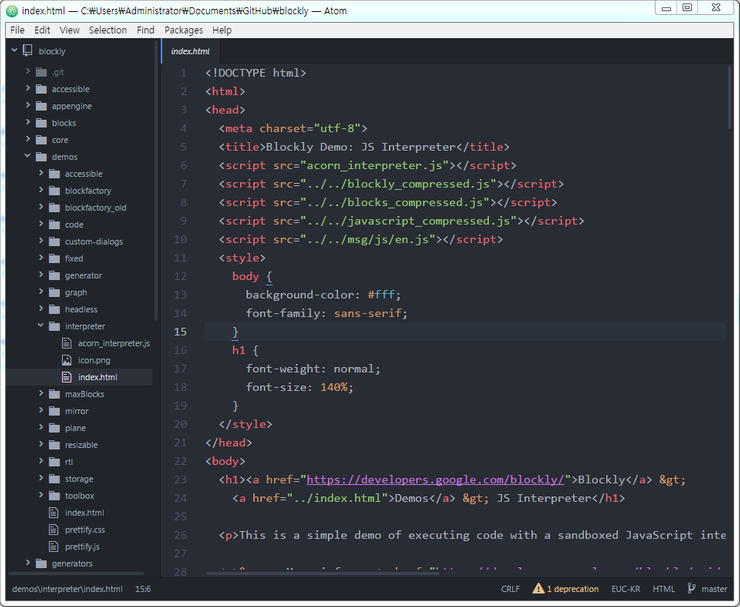
Task: Change the EUC-KR file encoding
Action: coord(625,589)
